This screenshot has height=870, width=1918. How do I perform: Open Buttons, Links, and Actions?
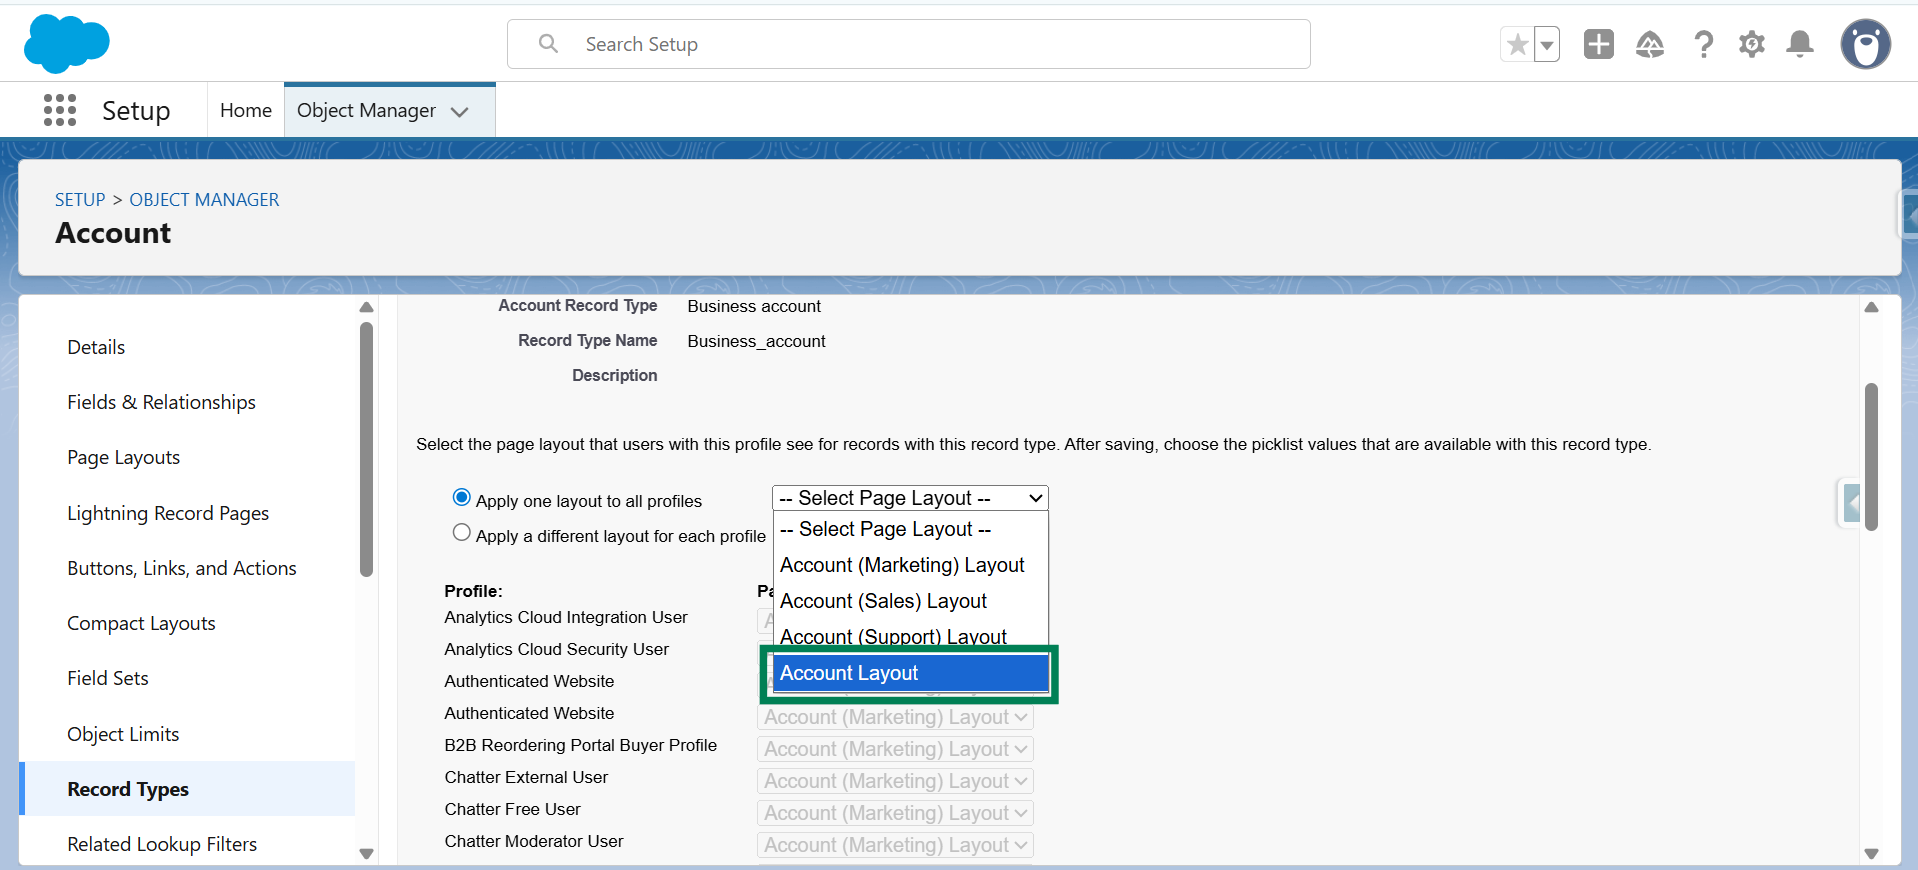pos(182,568)
